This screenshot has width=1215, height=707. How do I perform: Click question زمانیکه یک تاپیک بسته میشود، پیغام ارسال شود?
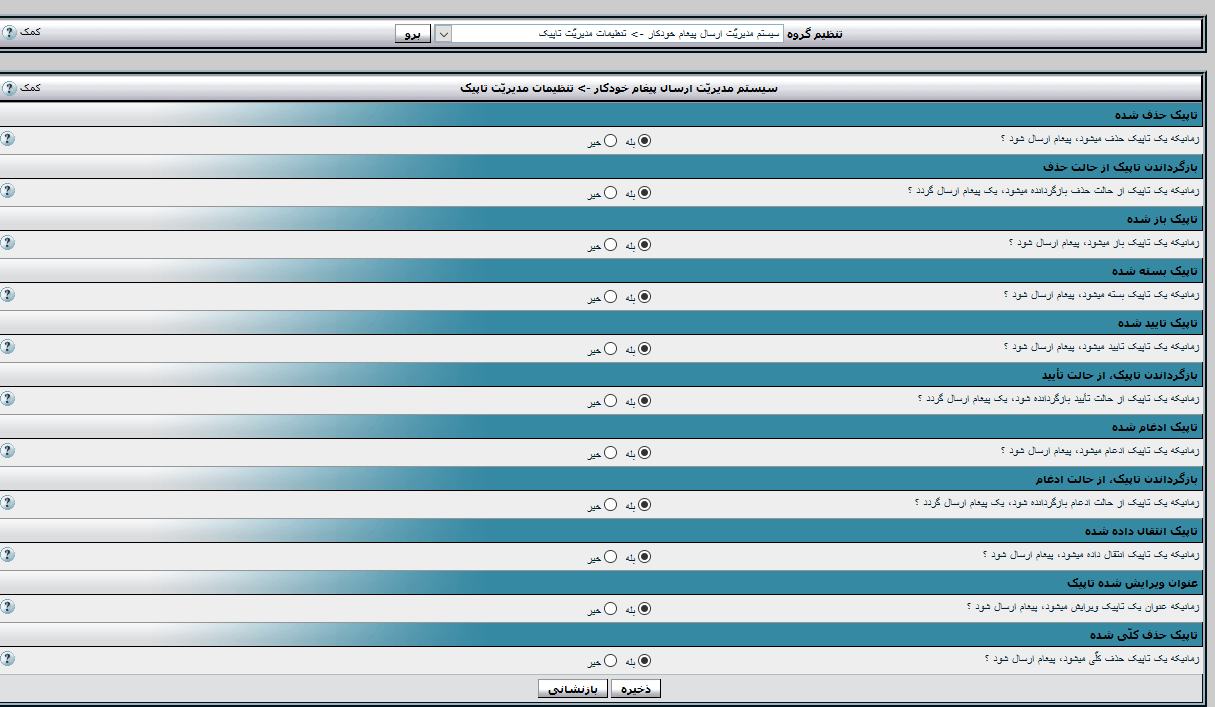pos(1101,294)
